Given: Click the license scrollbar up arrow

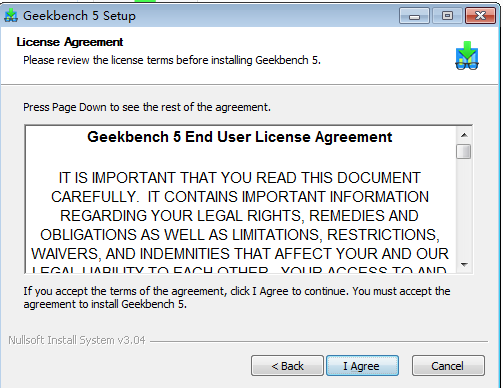Looking at the screenshot, I should pos(464,135).
